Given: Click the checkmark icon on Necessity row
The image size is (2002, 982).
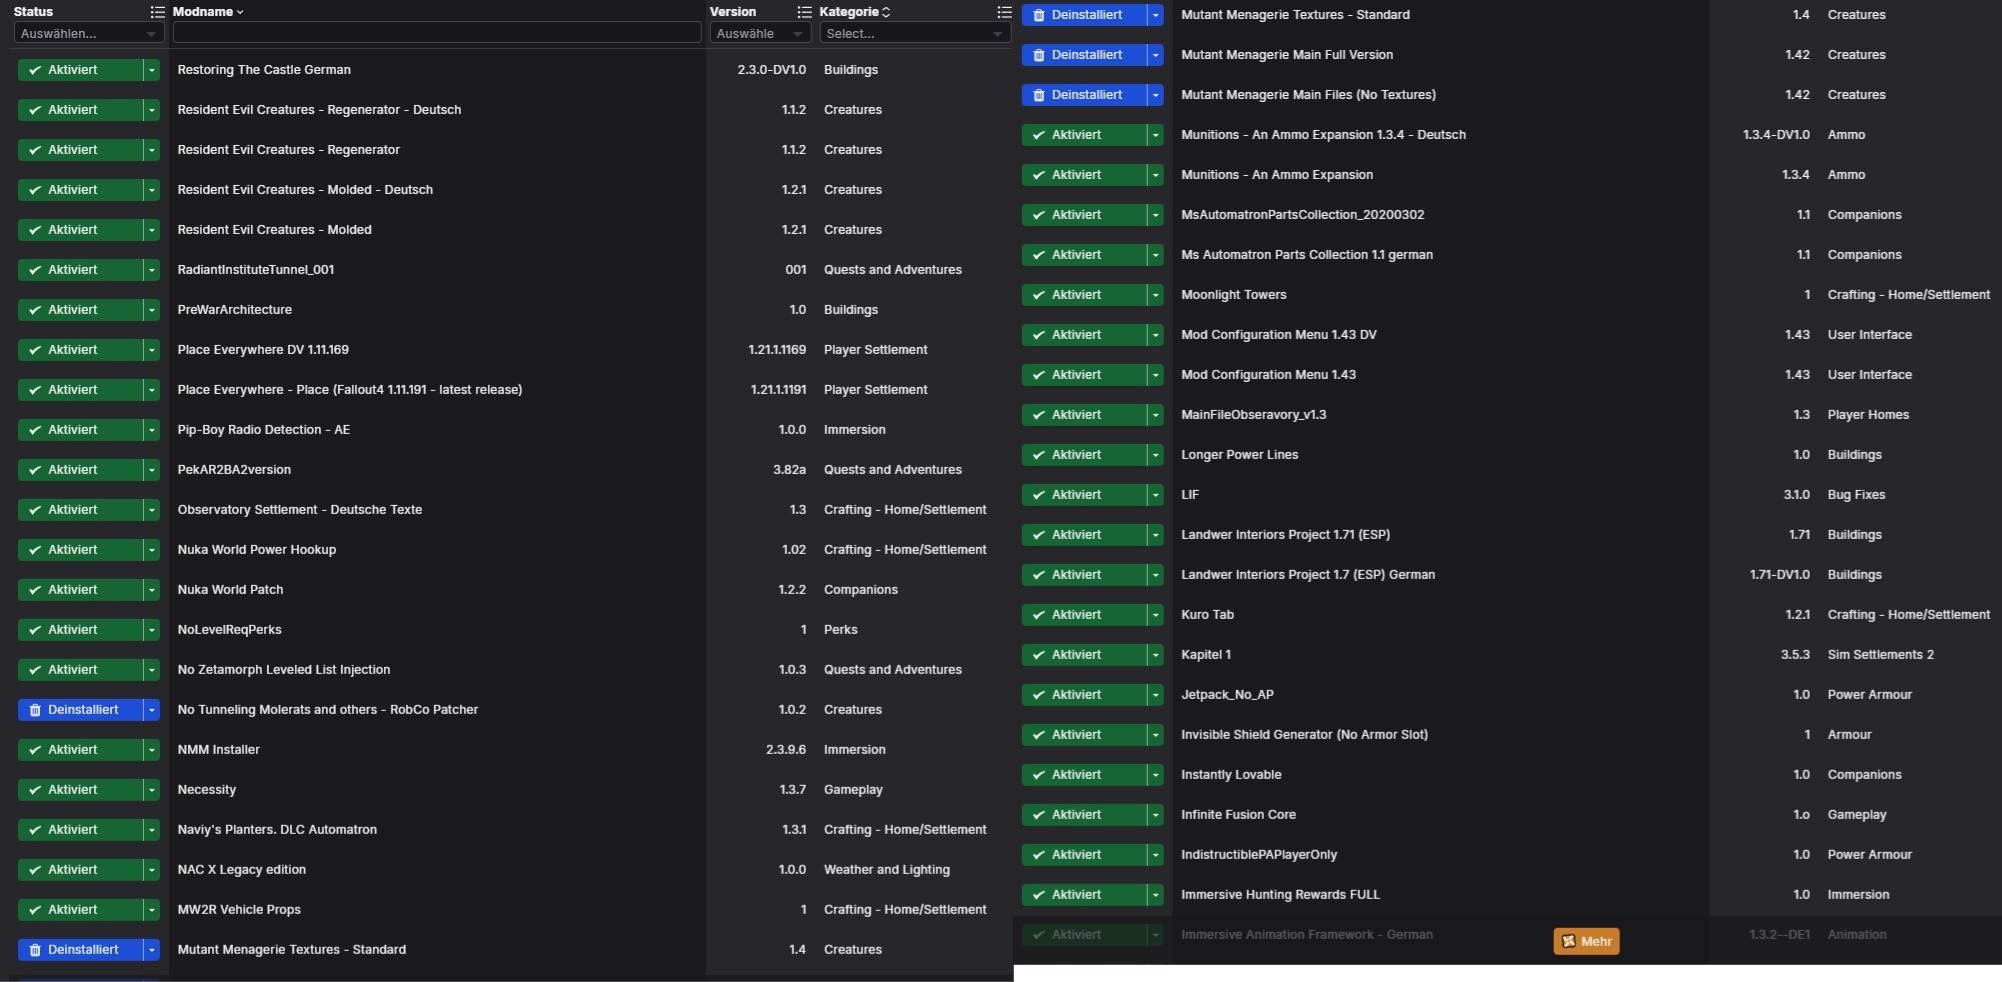Looking at the screenshot, I should [x=35, y=790].
